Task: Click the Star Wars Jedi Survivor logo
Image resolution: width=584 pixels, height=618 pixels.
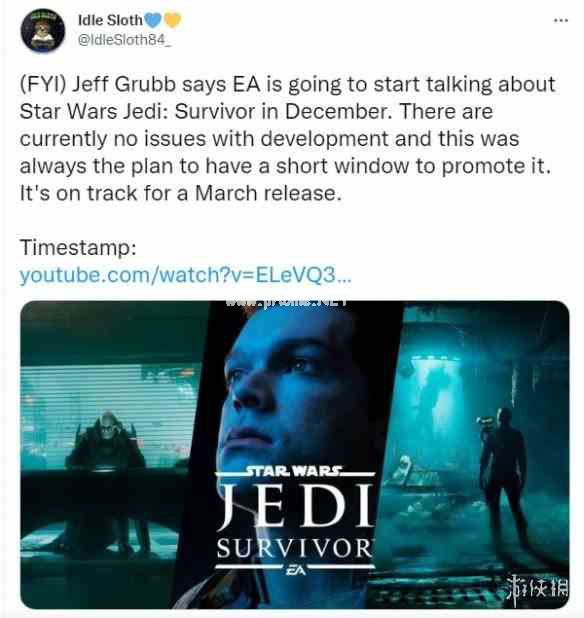Action: point(296,520)
